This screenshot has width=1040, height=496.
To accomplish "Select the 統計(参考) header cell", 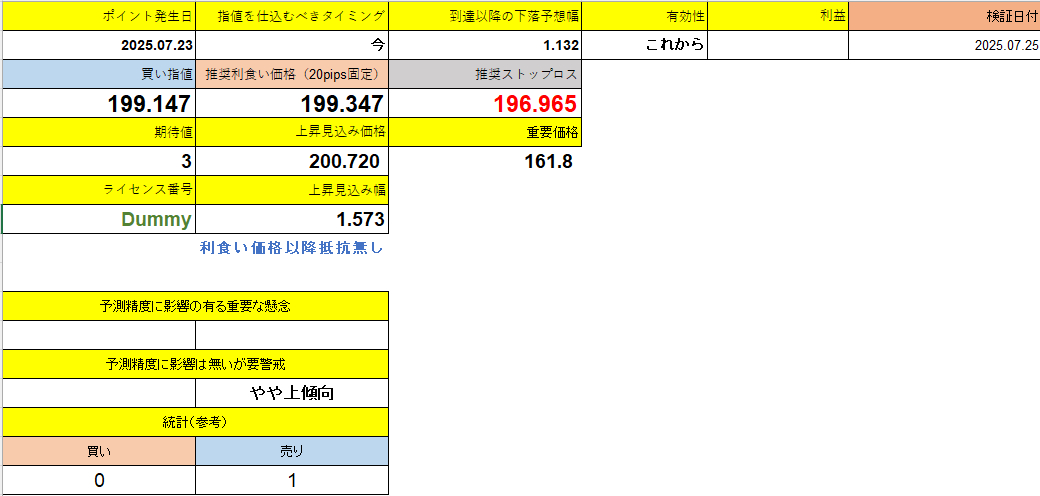I will [x=196, y=422].
